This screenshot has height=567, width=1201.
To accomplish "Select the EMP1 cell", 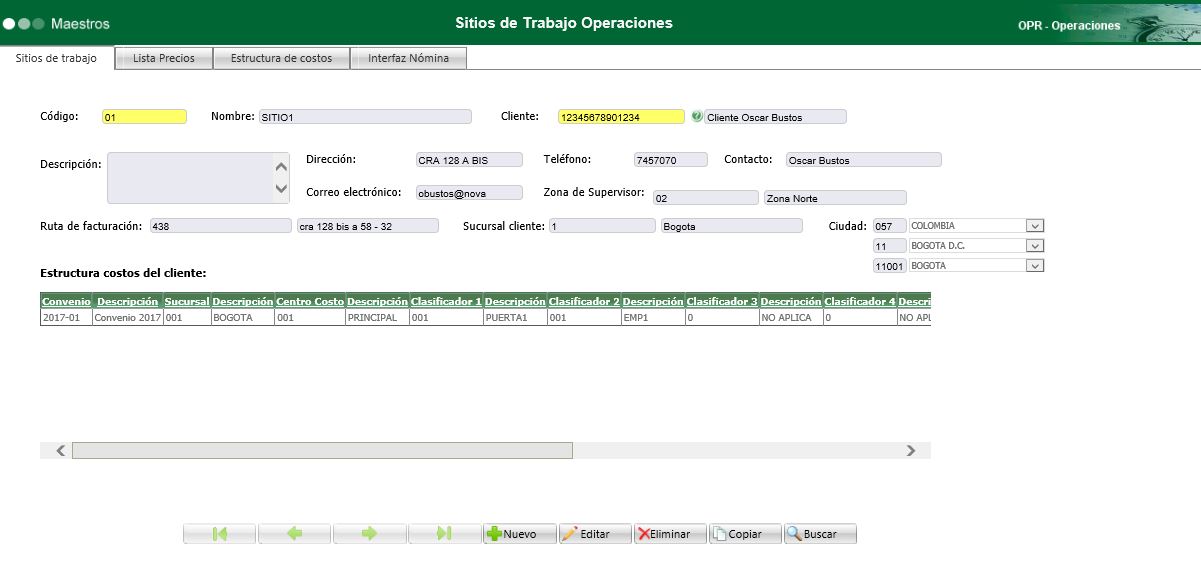I will (x=653, y=317).
